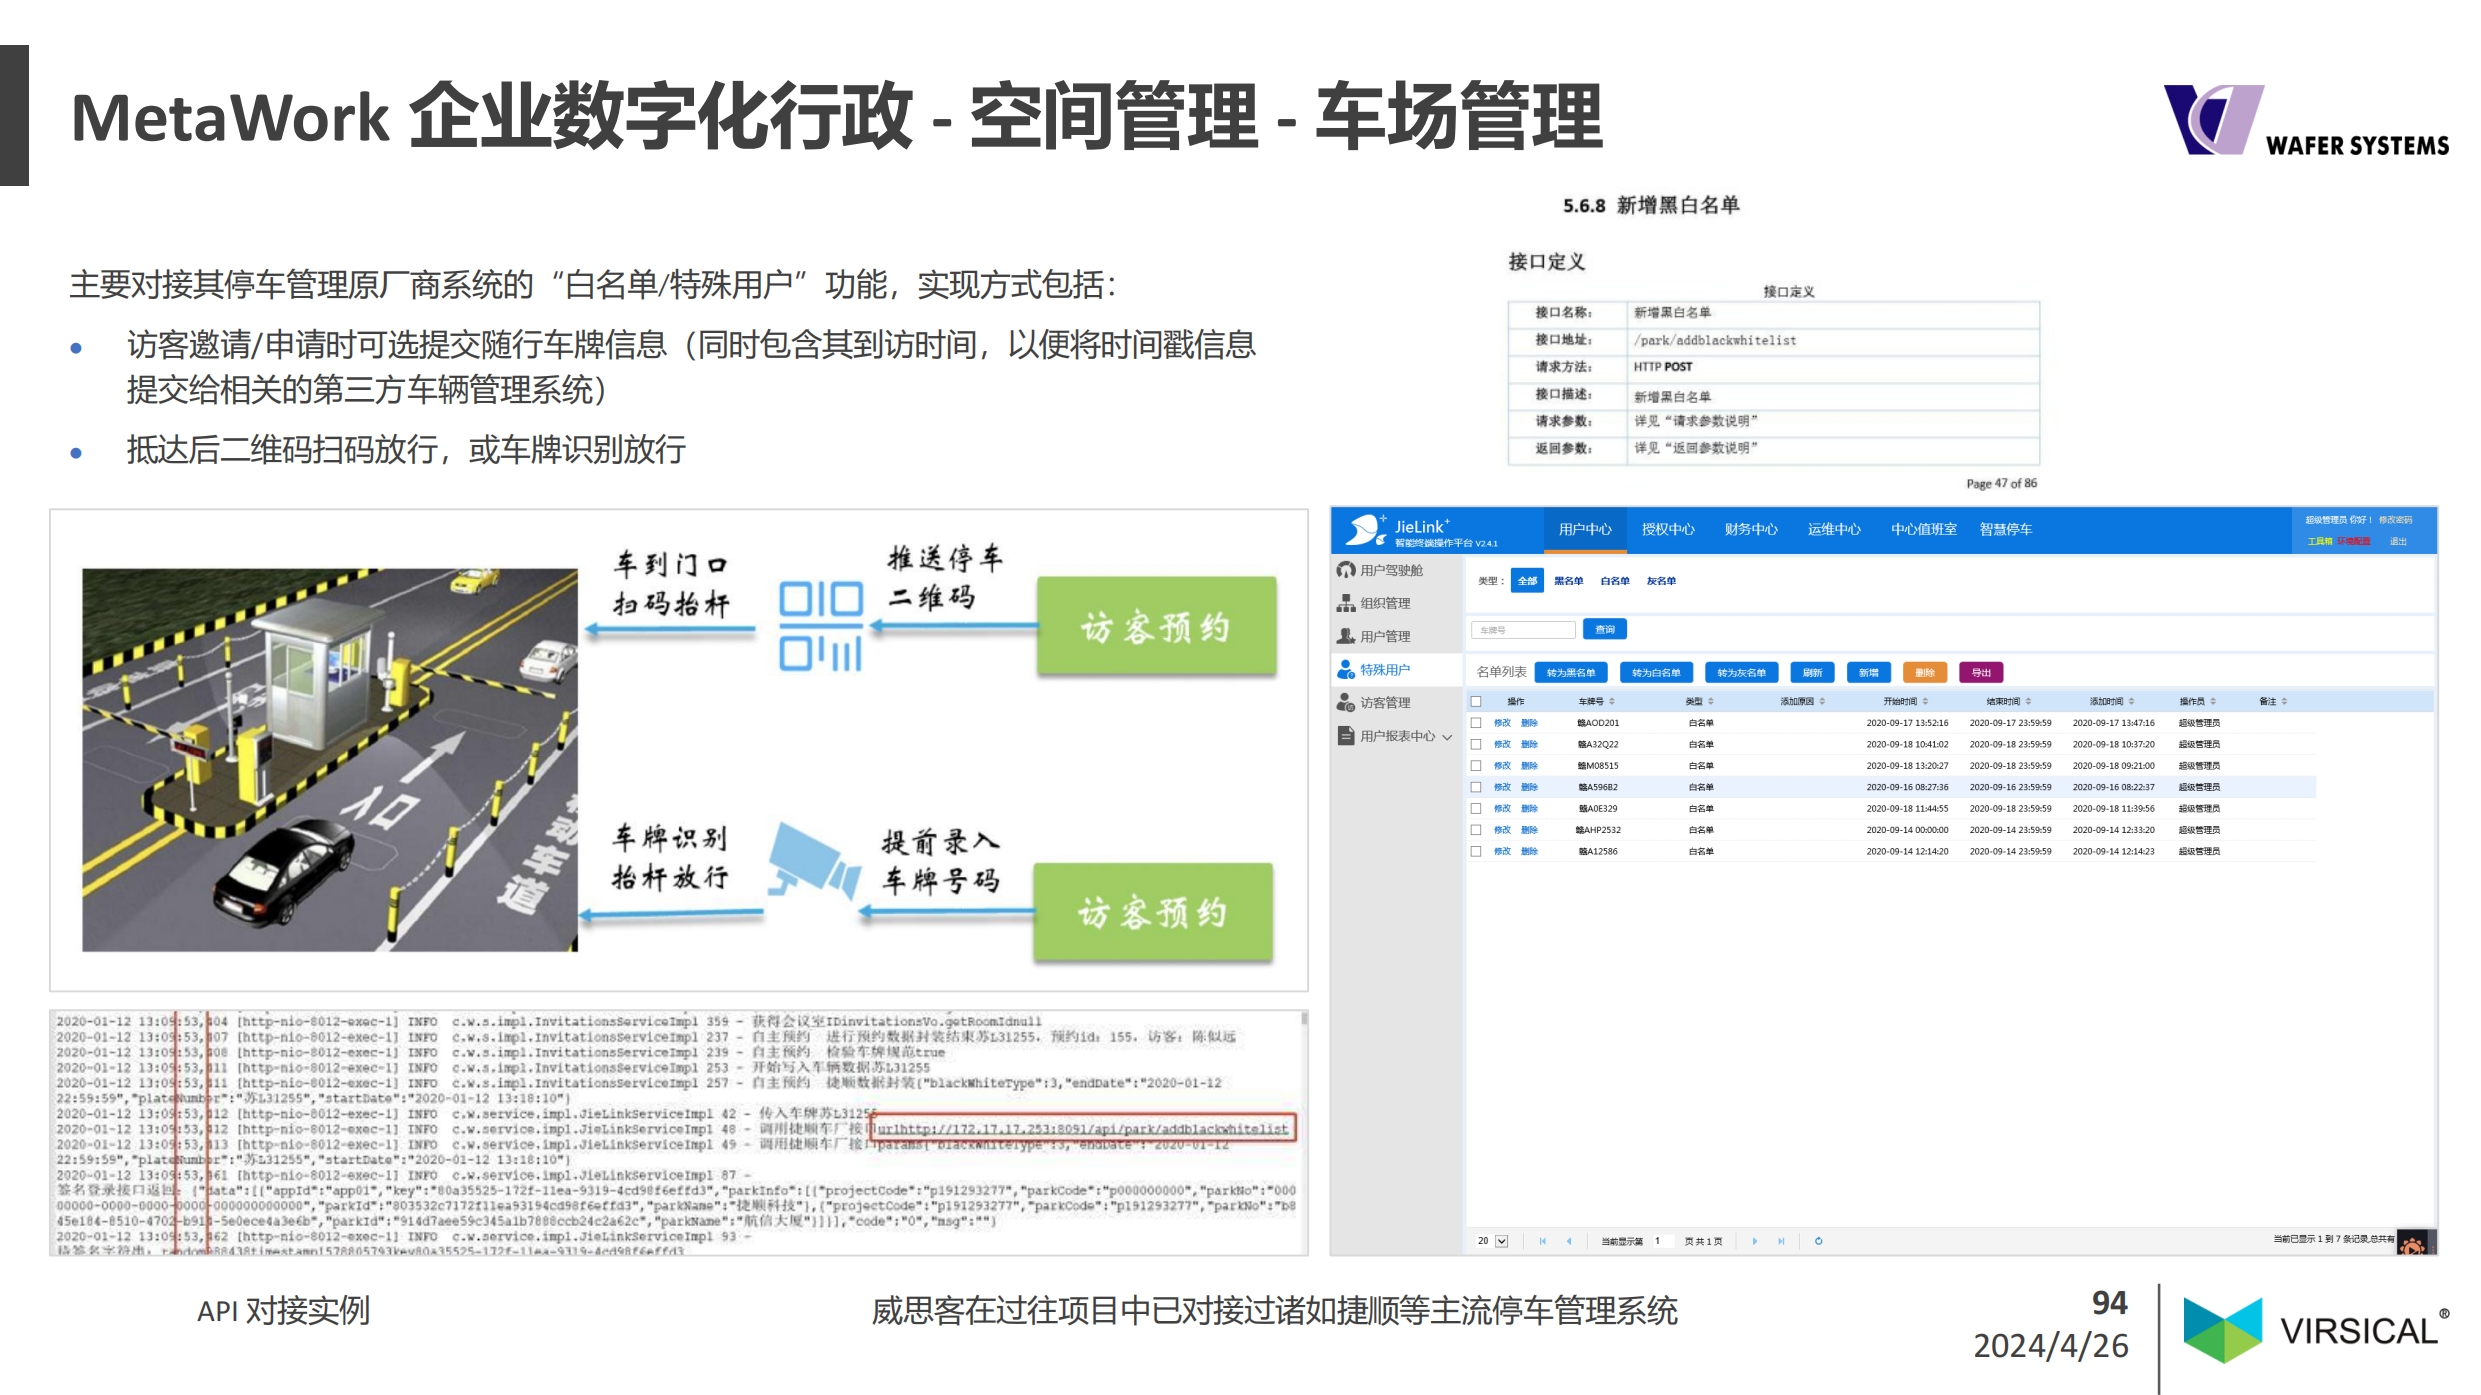Image resolution: width=2481 pixels, height=1395 pixels.
Task: Open the 用户管理 user icon in sidebar
Action: [1346, 636]
